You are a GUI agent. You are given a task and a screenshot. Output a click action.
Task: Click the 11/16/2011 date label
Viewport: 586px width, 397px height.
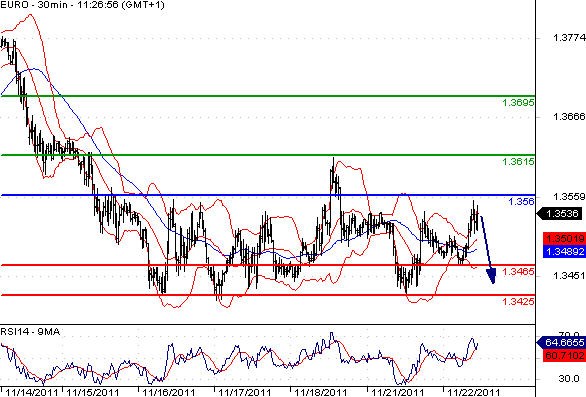(169, 392)
